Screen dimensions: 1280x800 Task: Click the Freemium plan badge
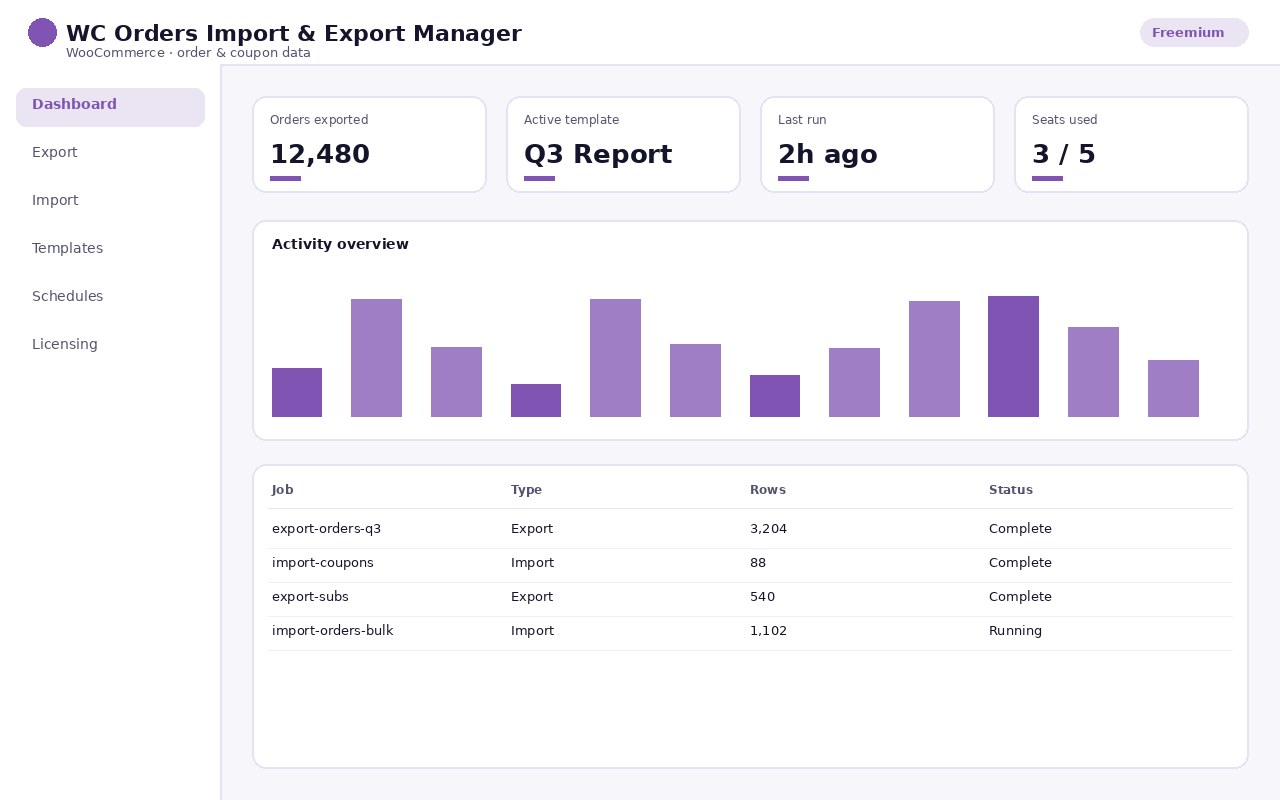pyautogui.click(x=1194, y=33)
